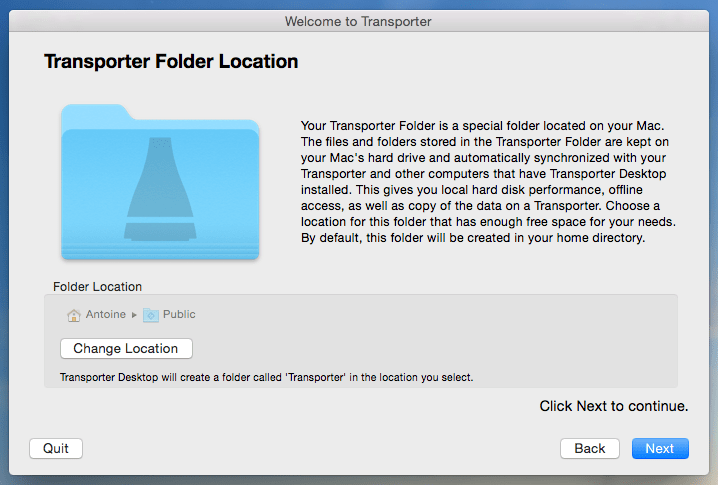718x485 pixels.
Task: Click the arrow separator between Antoine and Public
Action: click(x=134, y=315)
